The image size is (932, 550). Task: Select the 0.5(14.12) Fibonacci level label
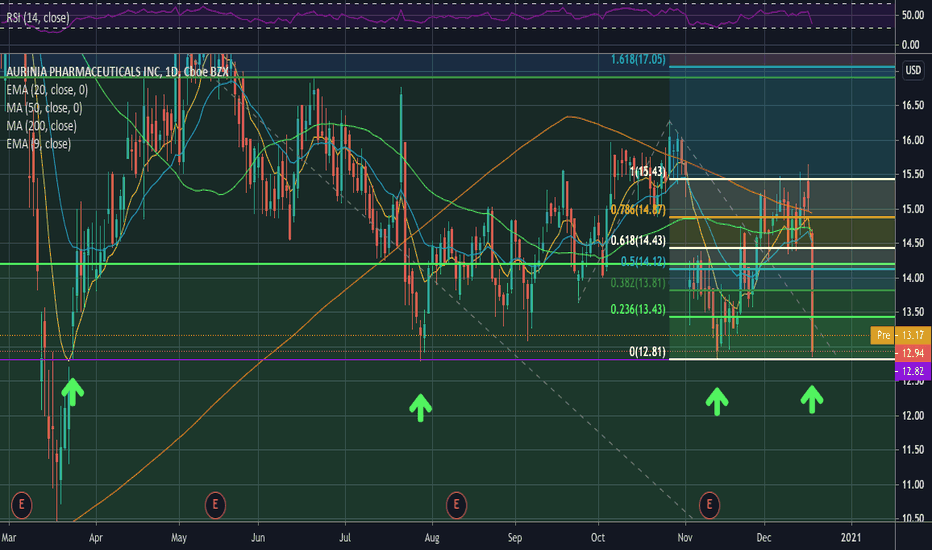click(x=643, y=262)
